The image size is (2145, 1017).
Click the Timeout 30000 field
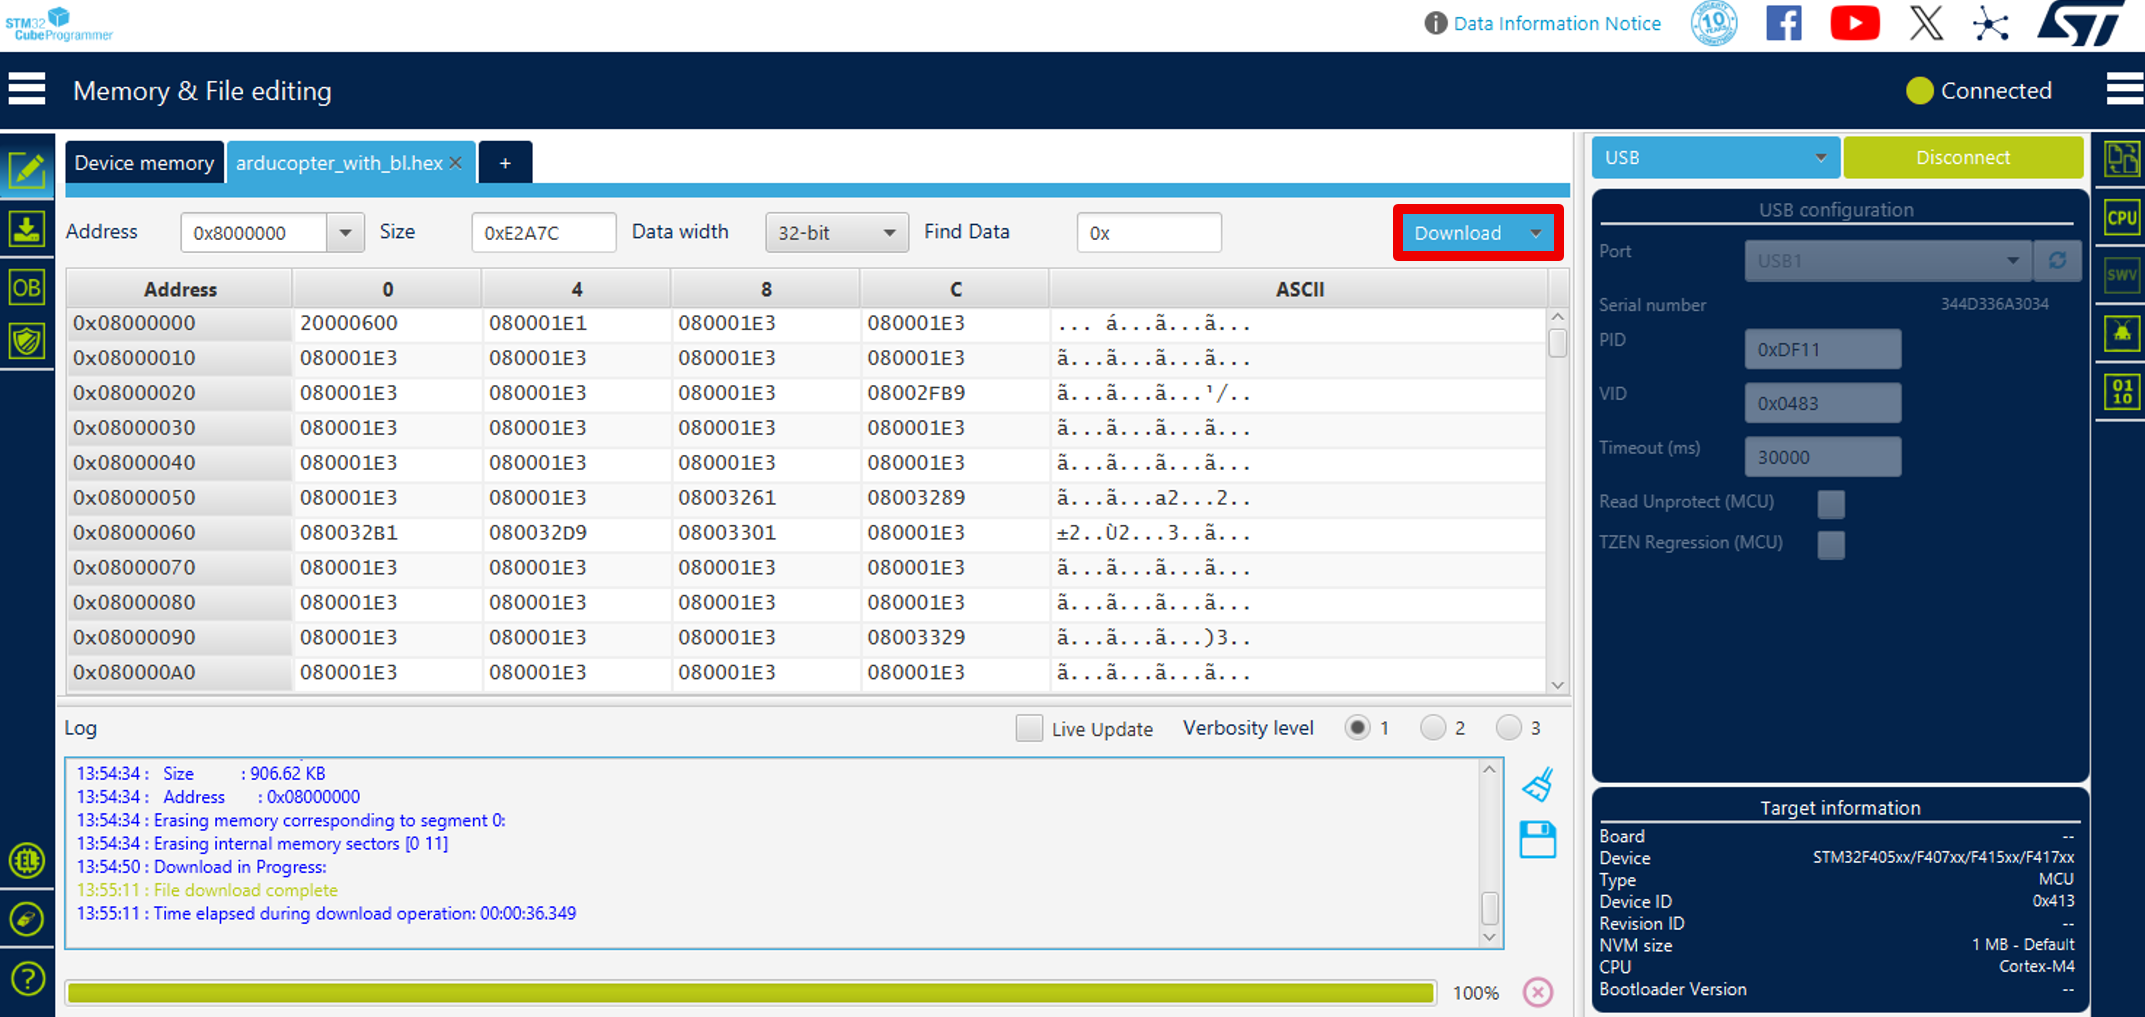point(1823,457)
